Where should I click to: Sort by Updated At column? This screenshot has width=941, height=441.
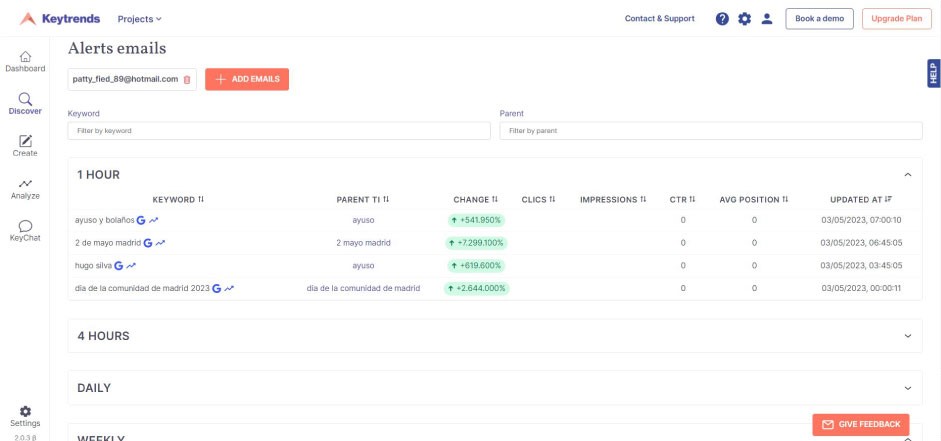click(861, 199)
